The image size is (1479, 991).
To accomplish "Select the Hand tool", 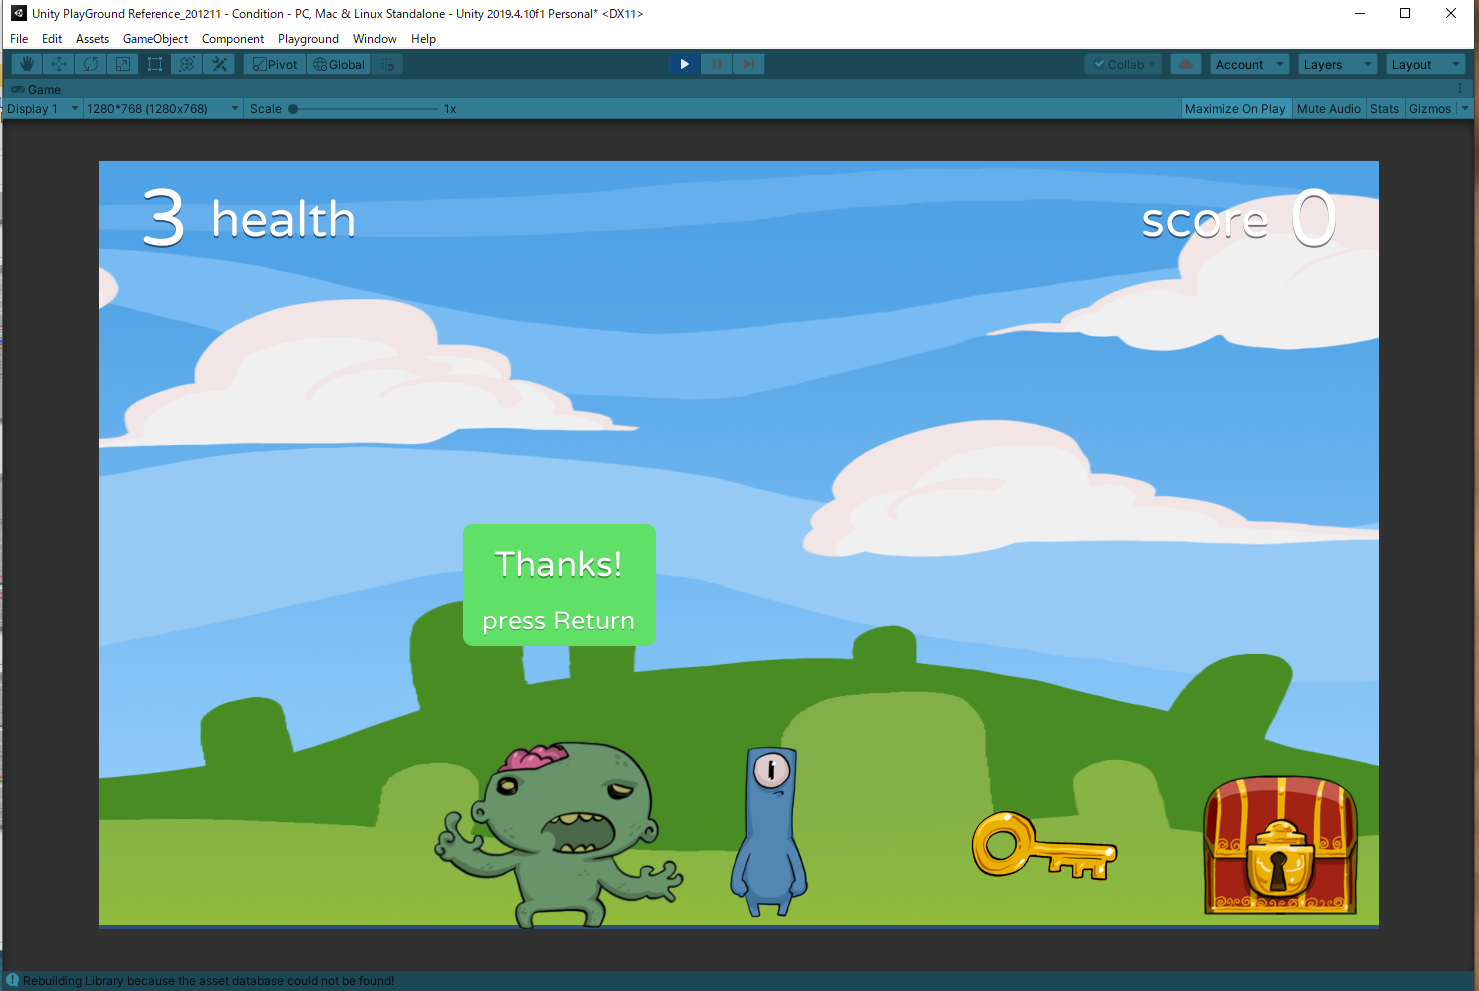I will (27, 64).
